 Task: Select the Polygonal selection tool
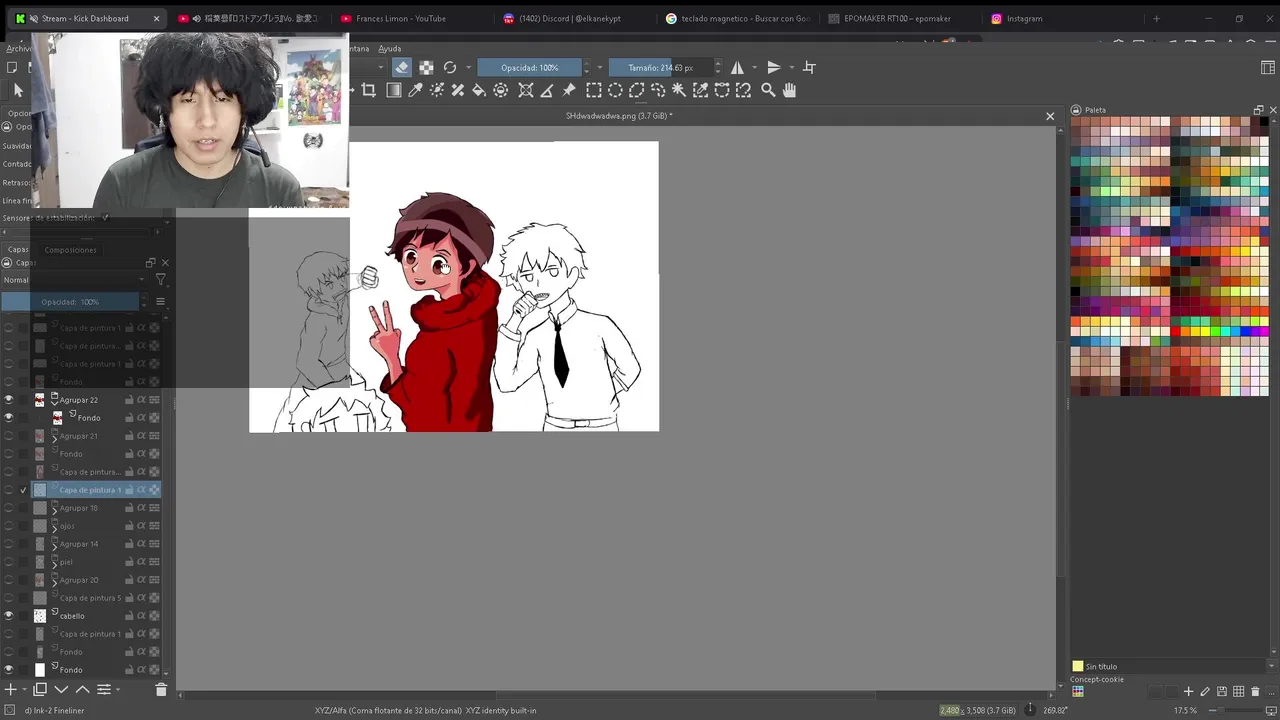(x=636, y=90)
